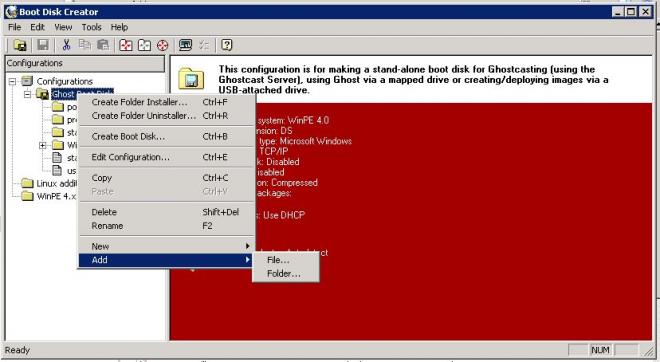Click the Linux additional folder icon in tree

(x=27, y=183)
